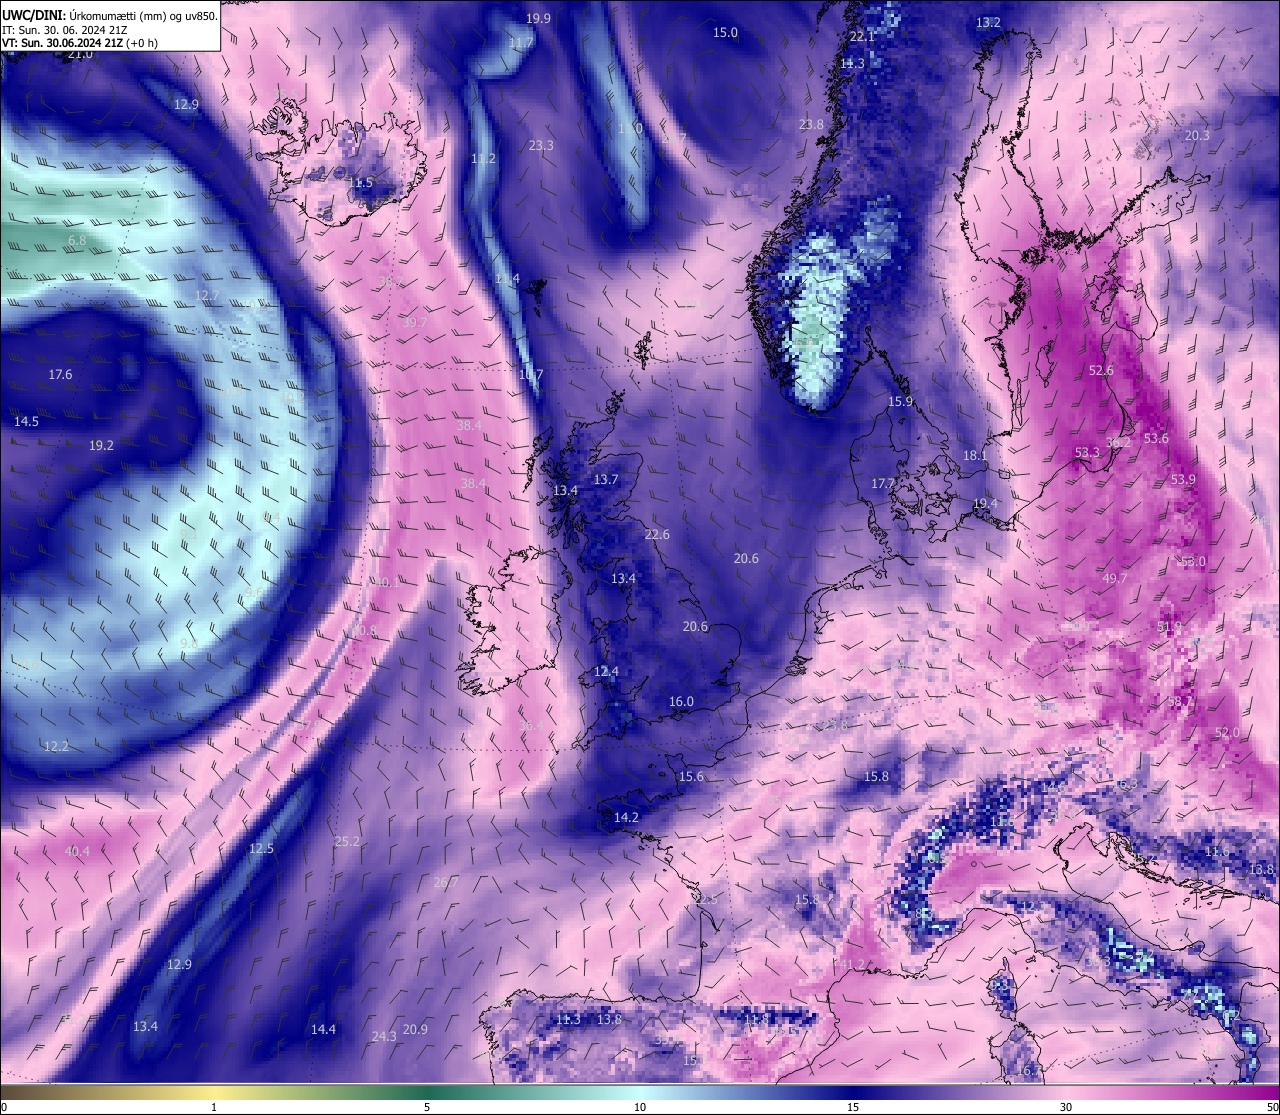Click the 22.6 value near Scotland's coast
The image size is (1280, 1115).
[657, 535]
